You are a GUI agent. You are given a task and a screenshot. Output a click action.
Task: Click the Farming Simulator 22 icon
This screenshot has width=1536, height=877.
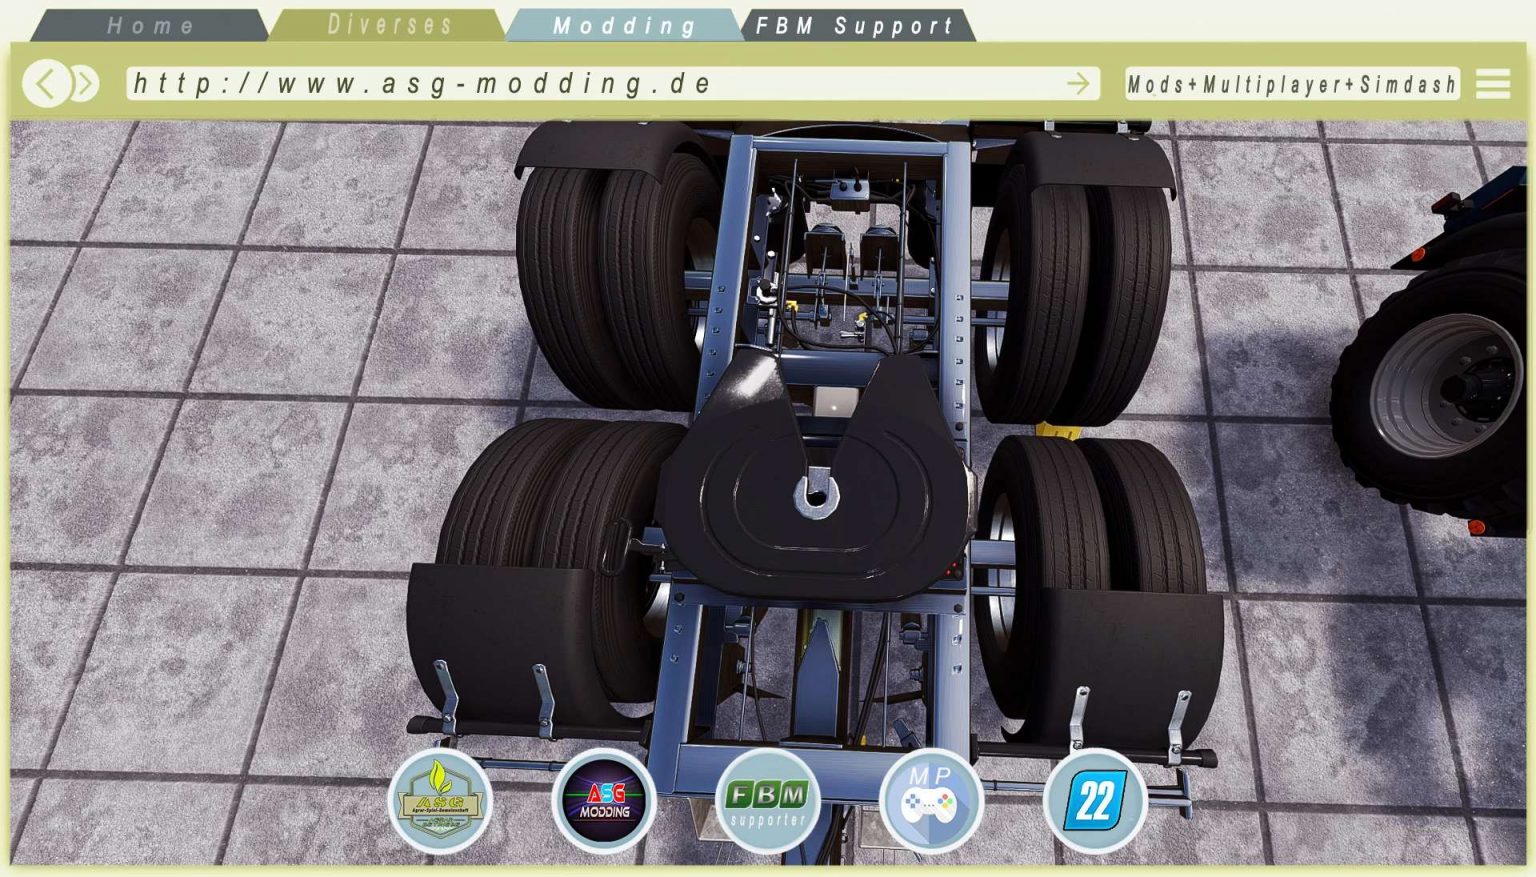[x=1096, y=800]
